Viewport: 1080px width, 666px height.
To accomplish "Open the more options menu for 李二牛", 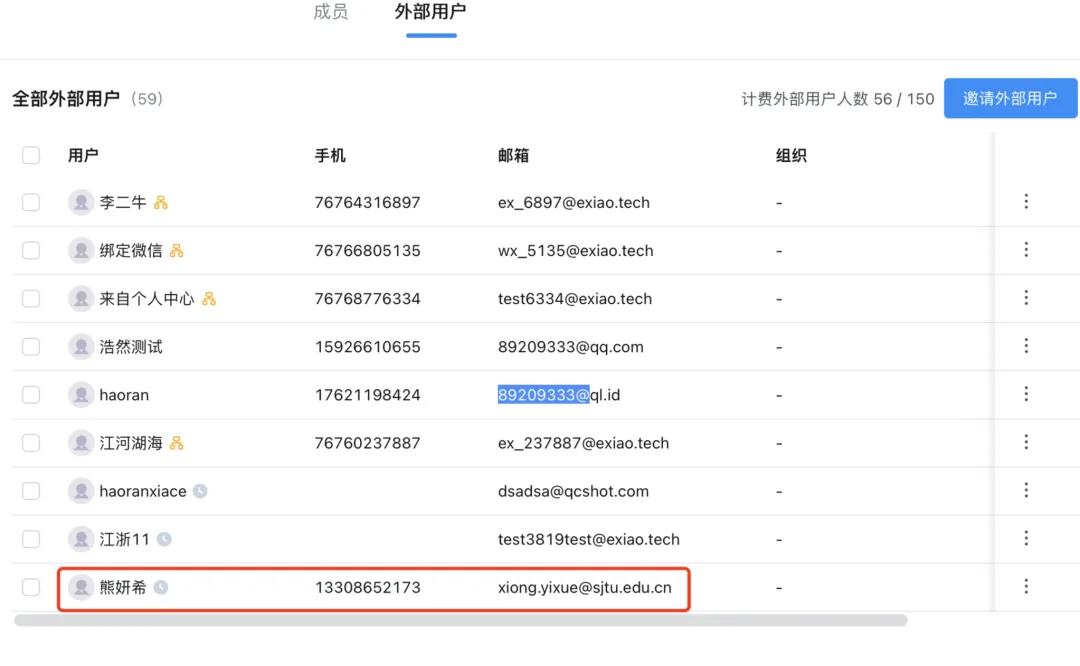I will click(1026, 201).
